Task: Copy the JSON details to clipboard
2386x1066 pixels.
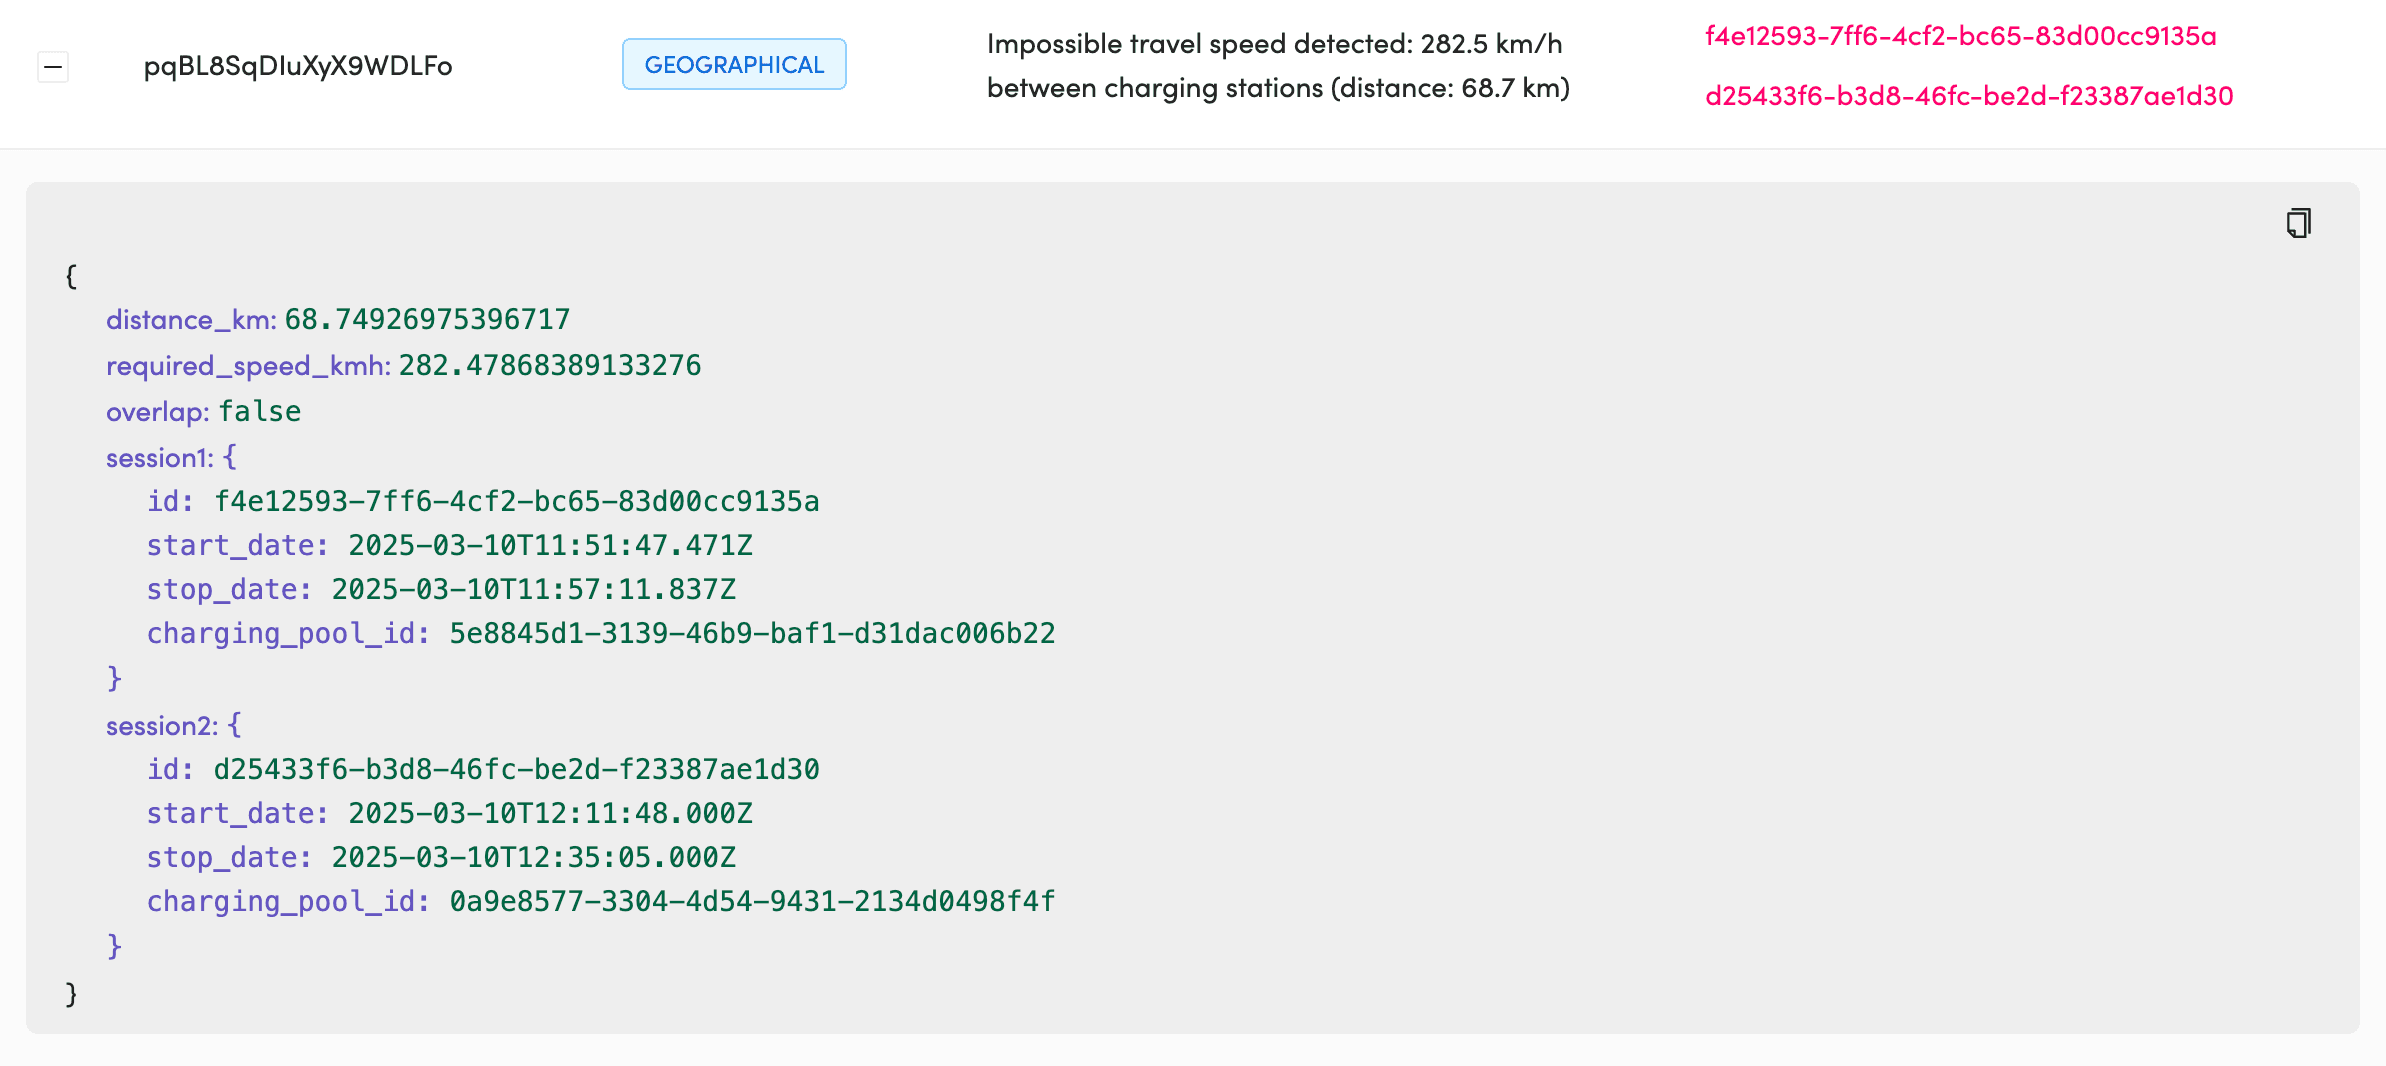Action: tap(2298, 223)
